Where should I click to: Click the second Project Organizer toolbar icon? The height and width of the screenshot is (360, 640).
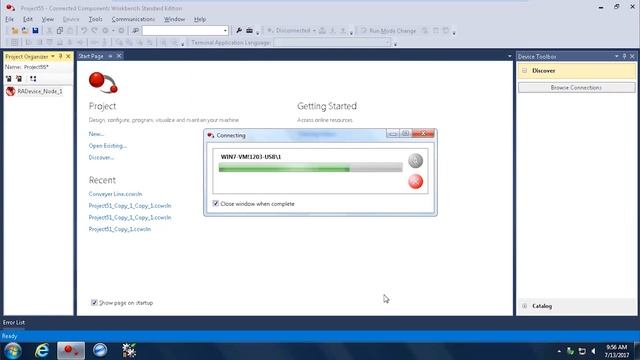click(19, 78)
